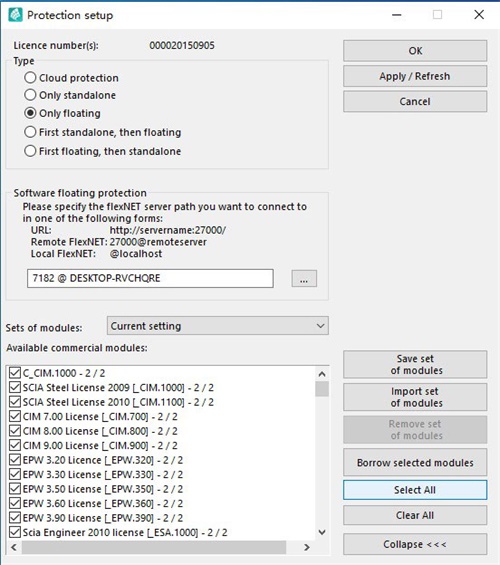Toggle EPW 3.60 License checkbox
The image size is (500, 565).
(x=15, y=503)
